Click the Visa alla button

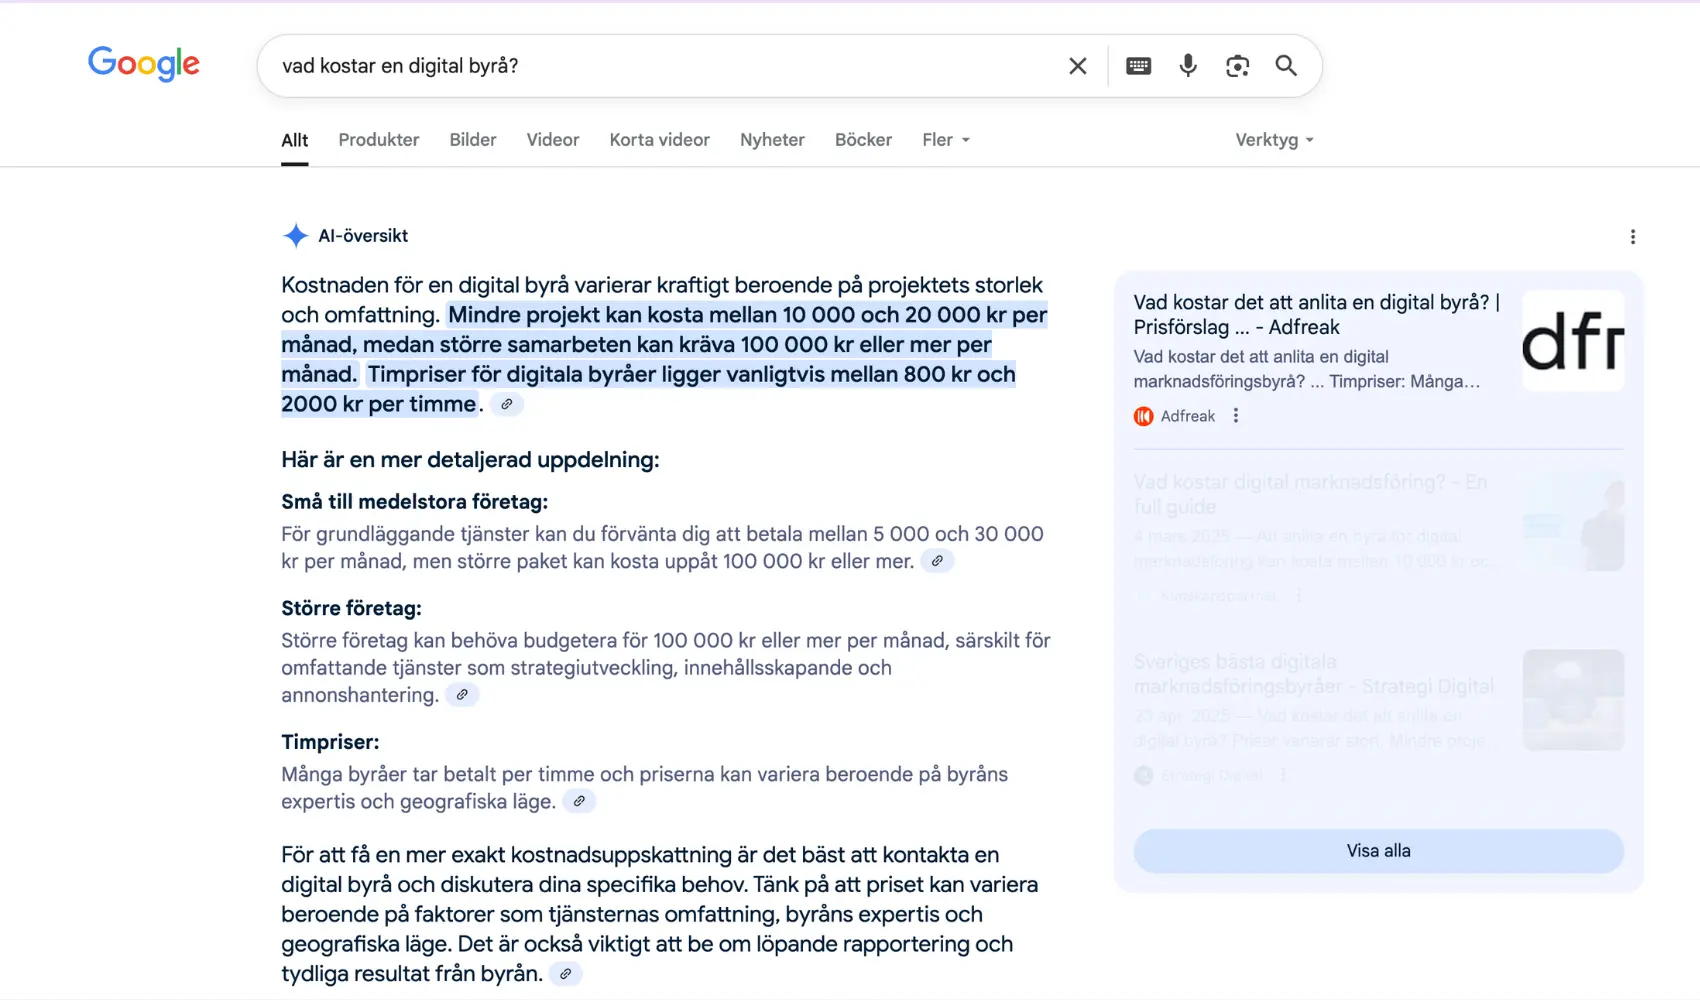(x=1379, y=851)
